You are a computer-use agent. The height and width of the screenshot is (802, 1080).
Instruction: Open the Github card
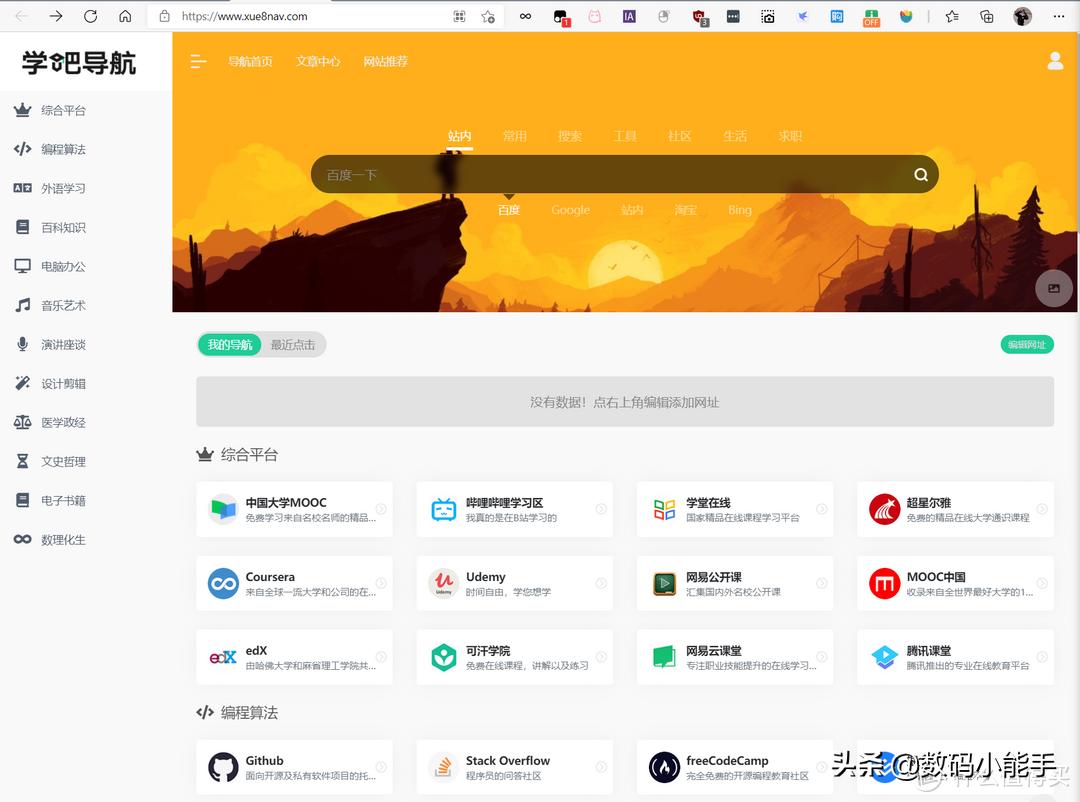pos(294,768)
